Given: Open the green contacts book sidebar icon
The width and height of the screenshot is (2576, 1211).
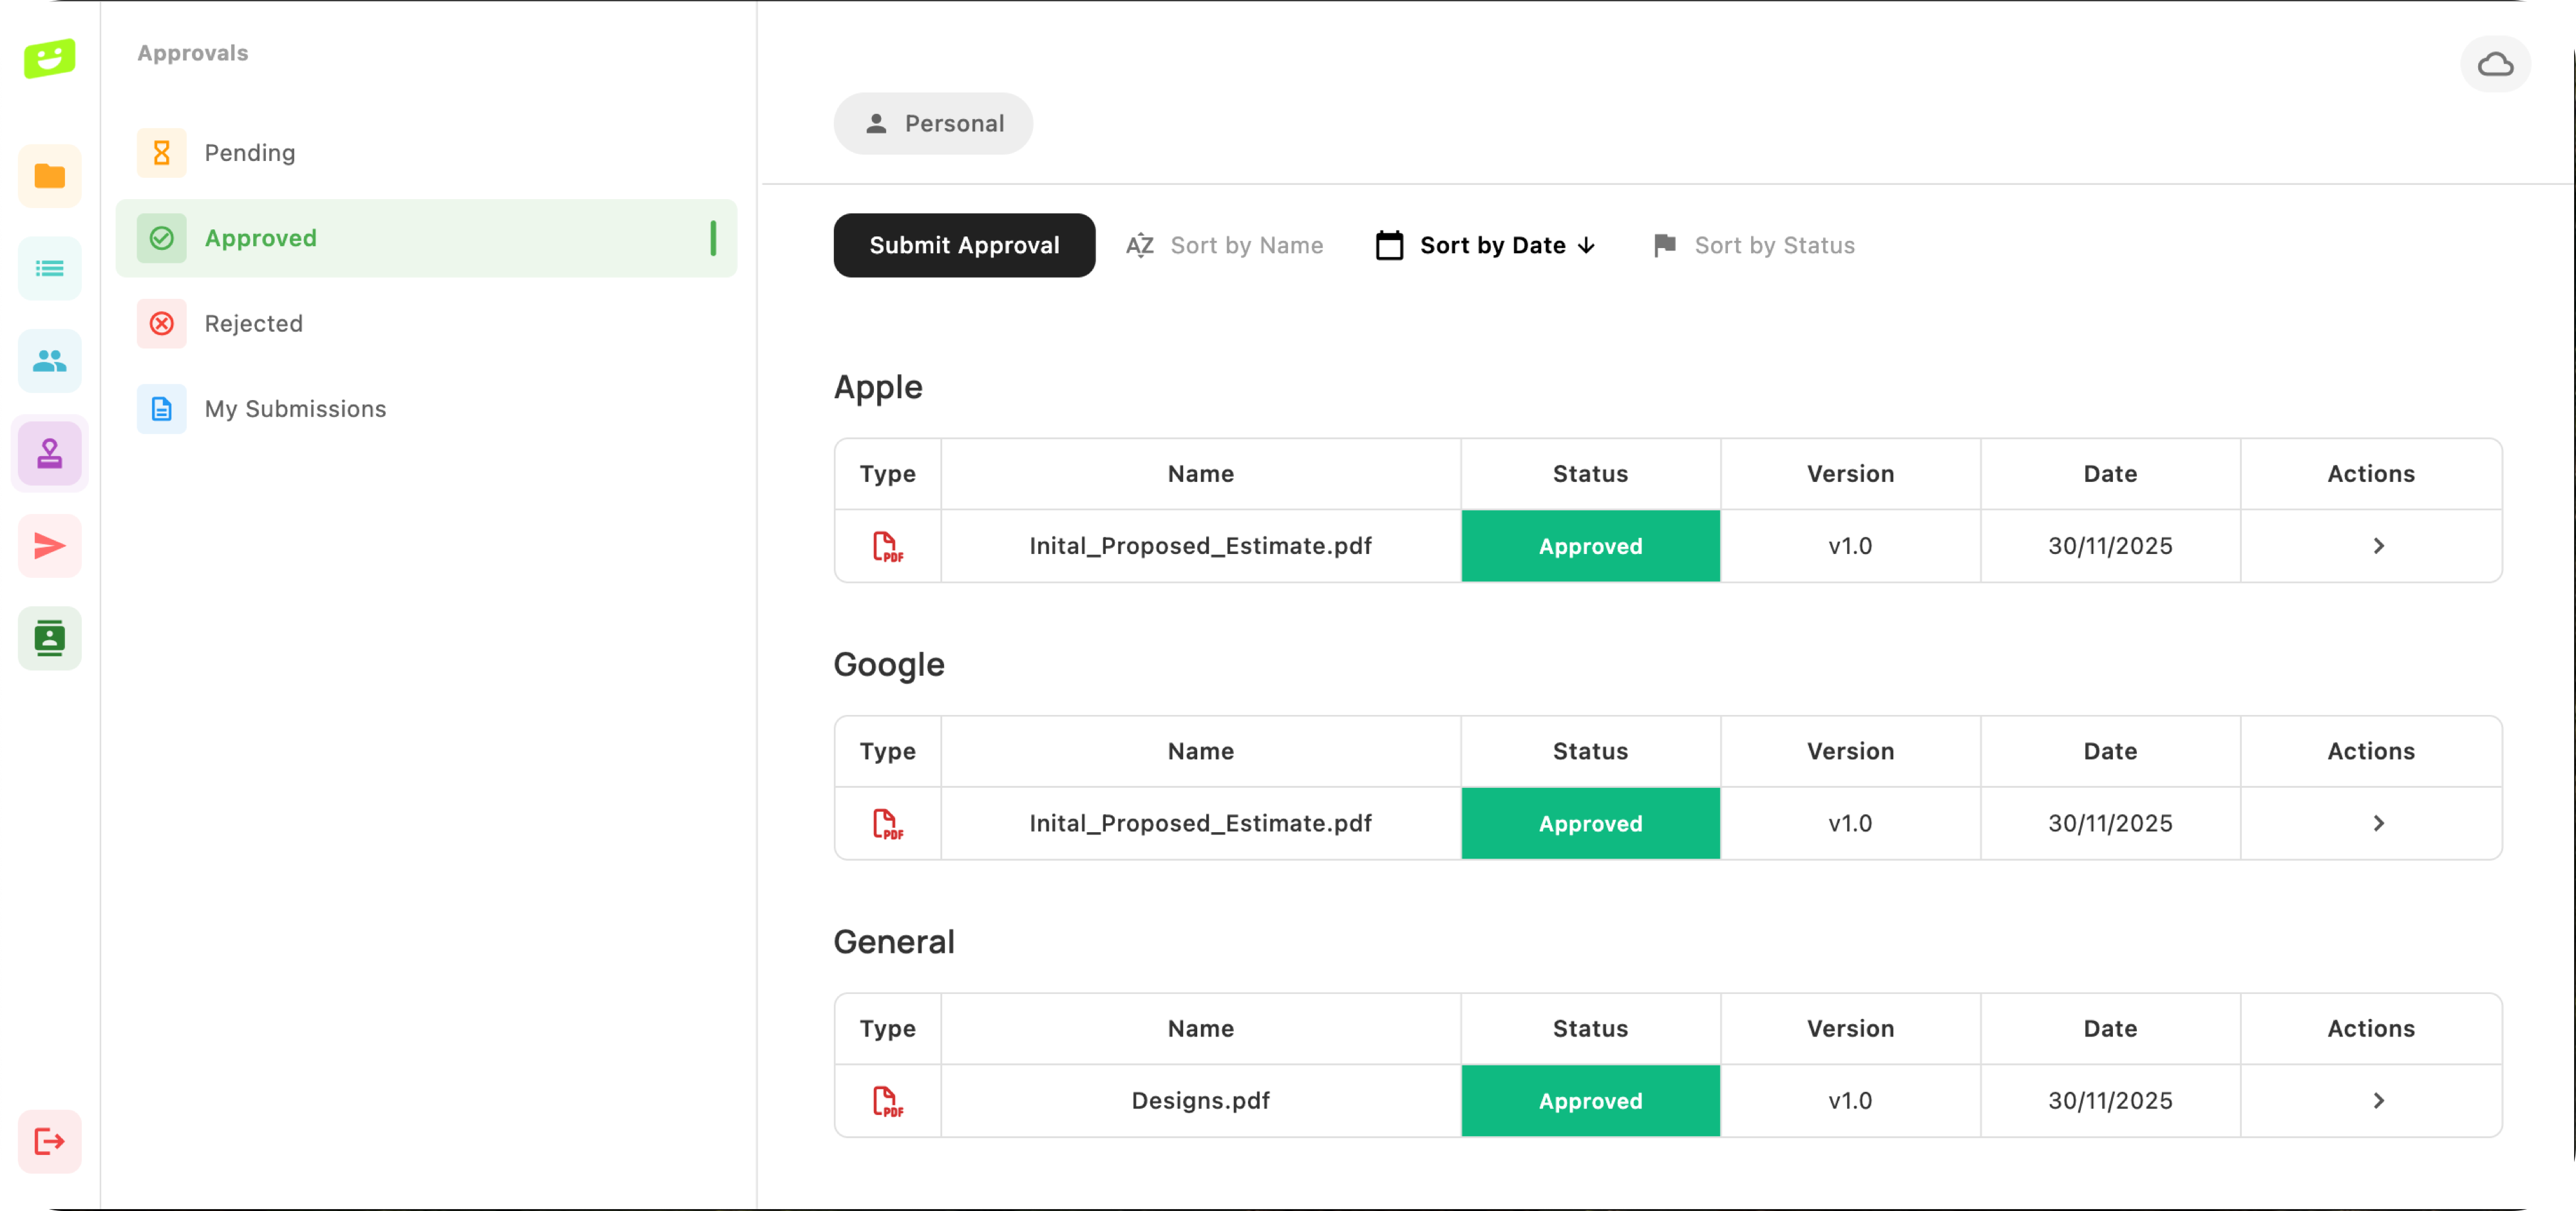Looking at the screenshot, I should click(x=49, y=638).
